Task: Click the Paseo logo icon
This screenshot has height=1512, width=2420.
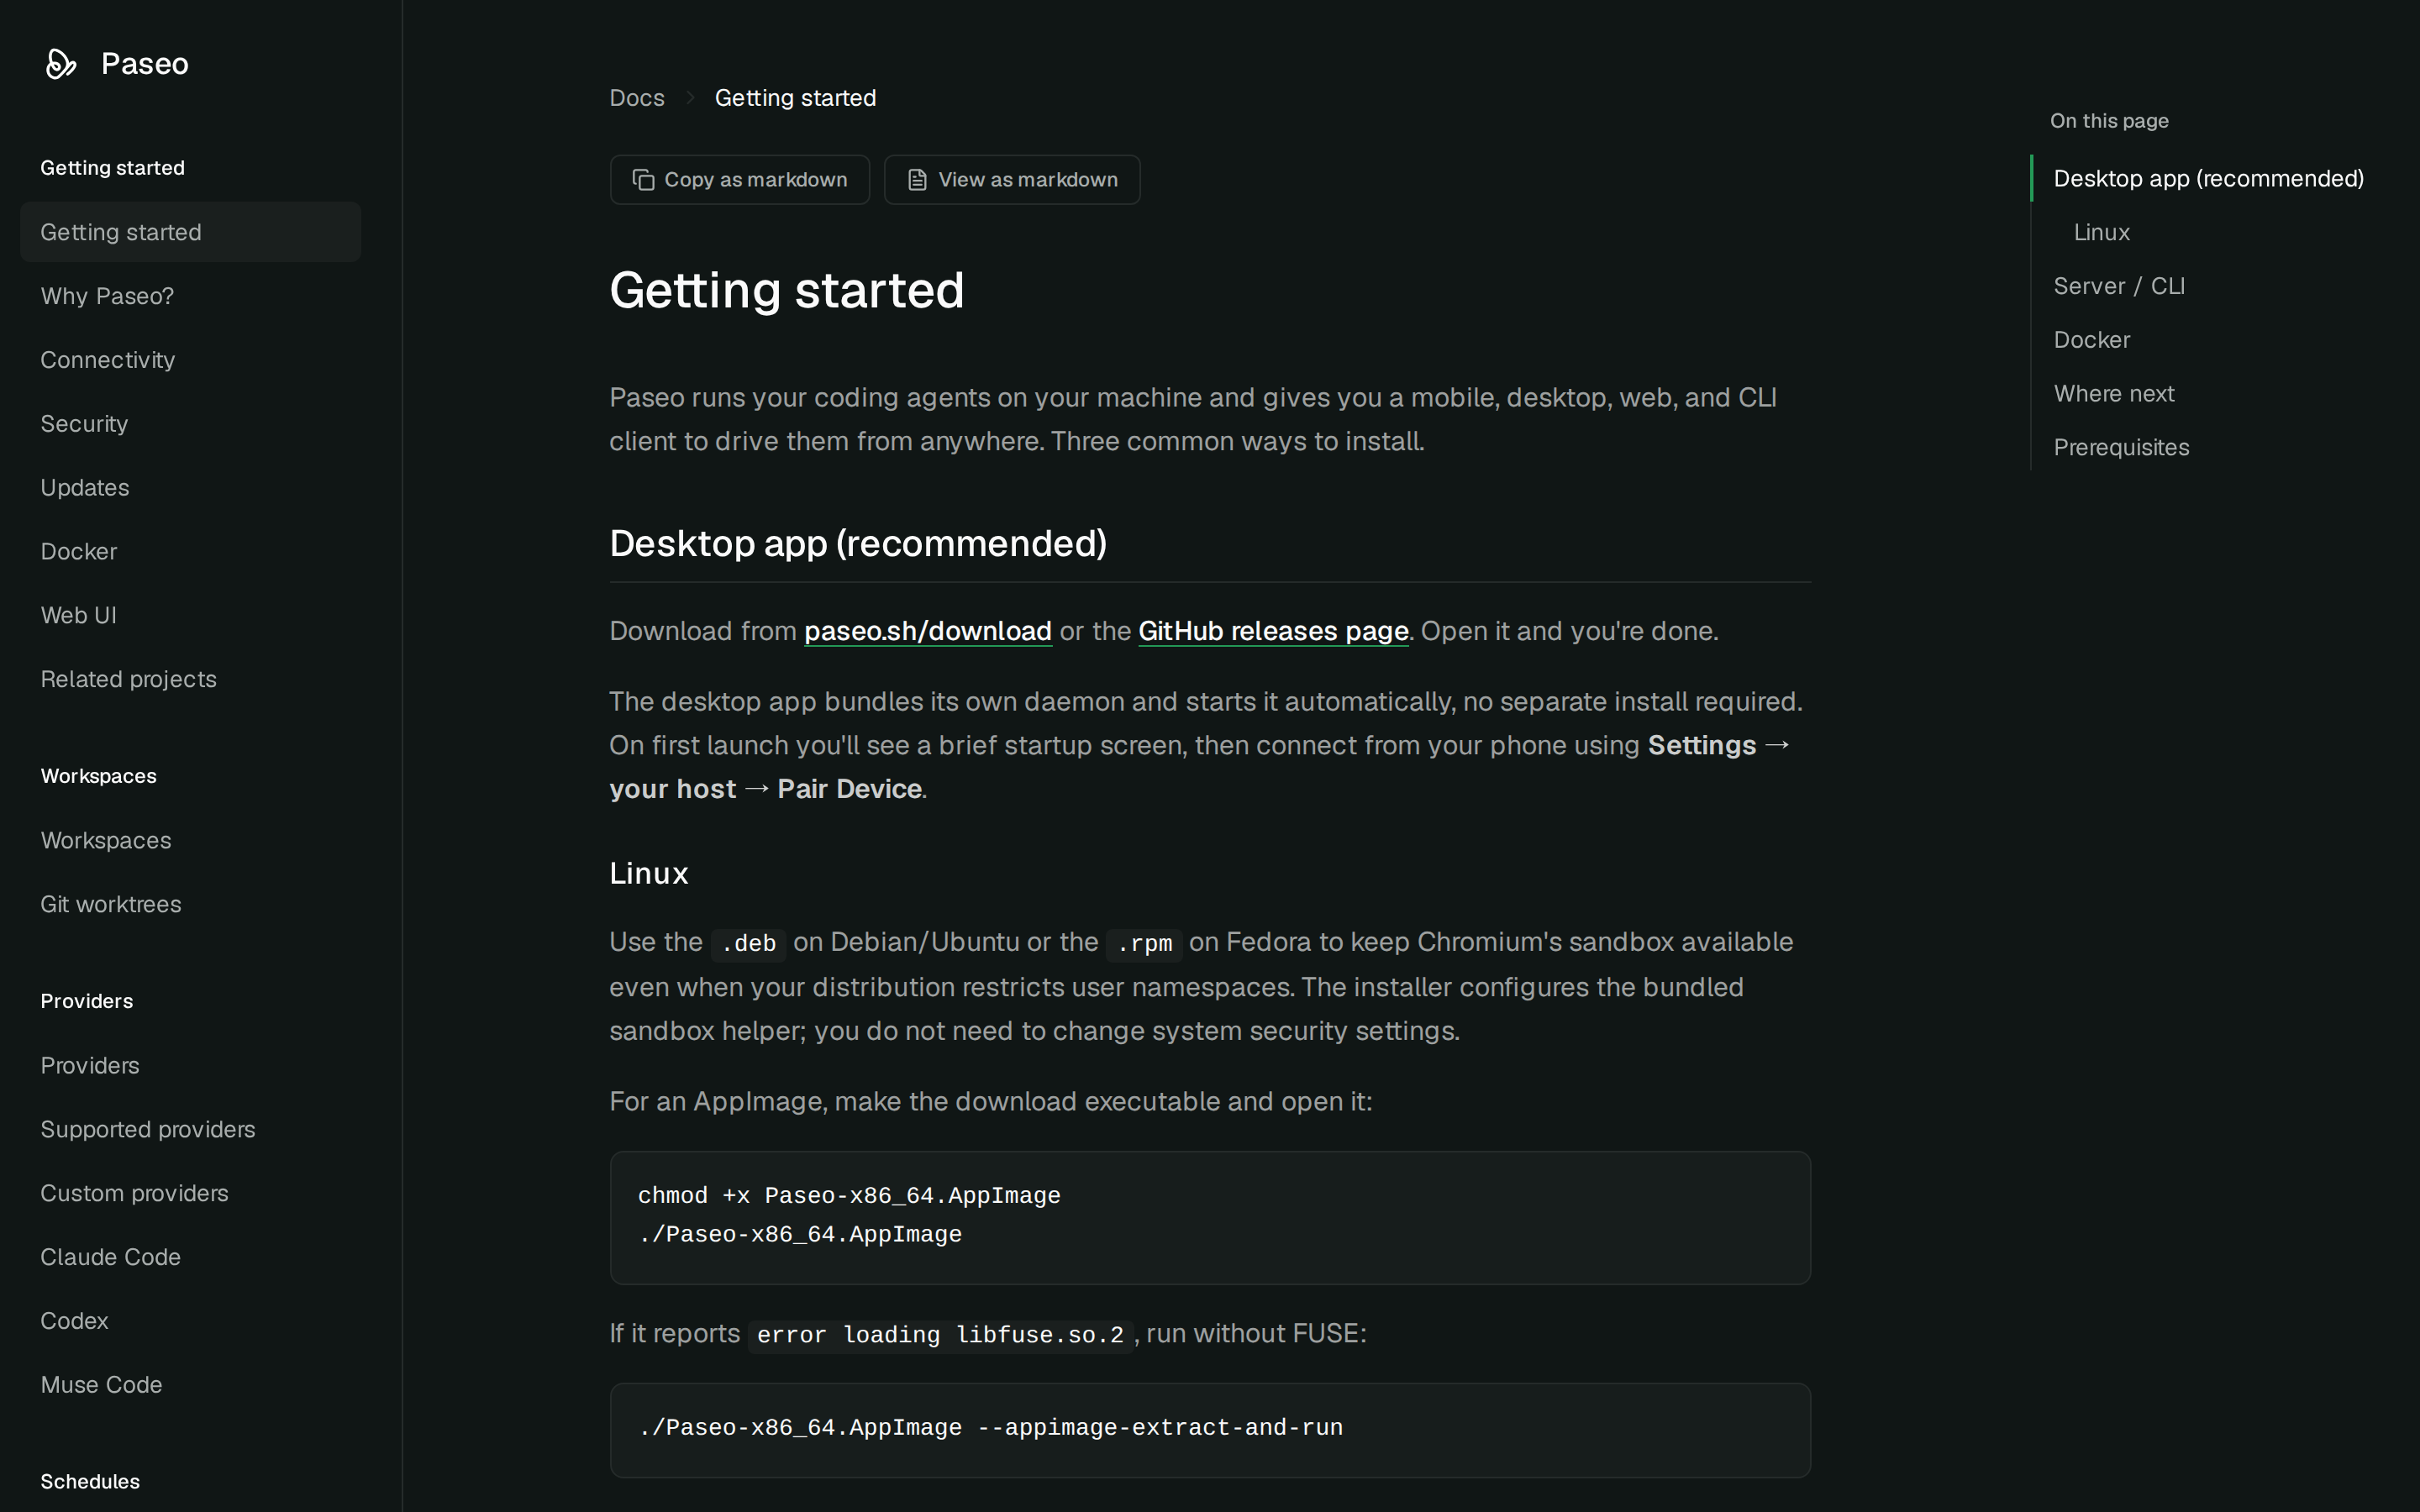Action: [x=61, y=63]
